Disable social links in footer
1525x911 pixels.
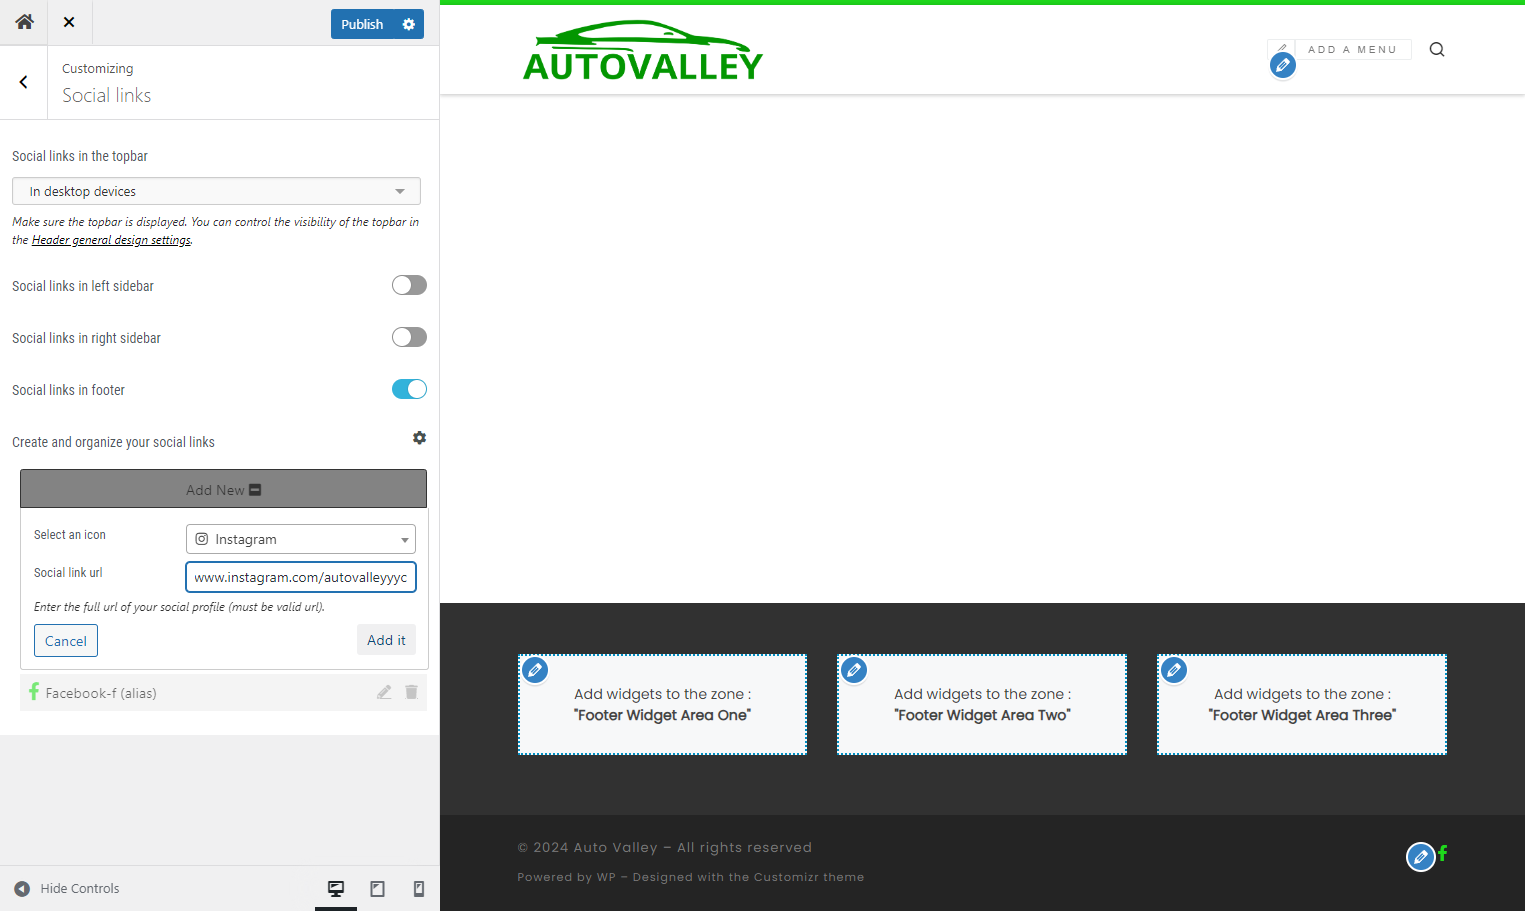(x=409, y=389)
